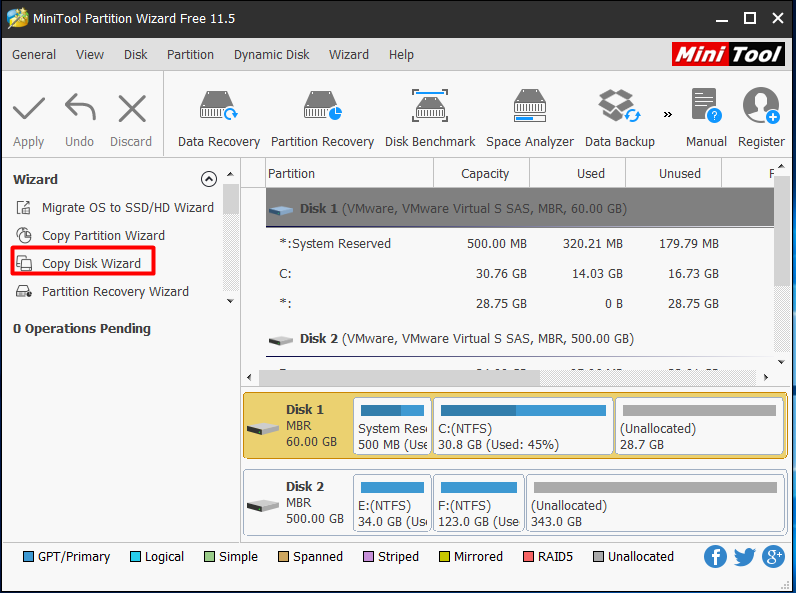Collapse the Wizard section
Image resolution: width=796 pixels, height=593 pixels.
(208, 180)
